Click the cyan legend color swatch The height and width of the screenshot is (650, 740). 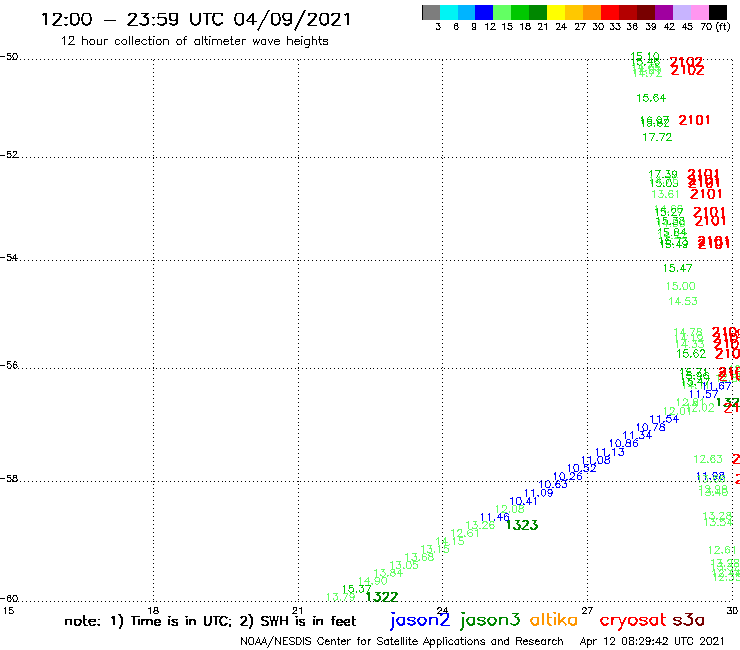pos(449,12)
